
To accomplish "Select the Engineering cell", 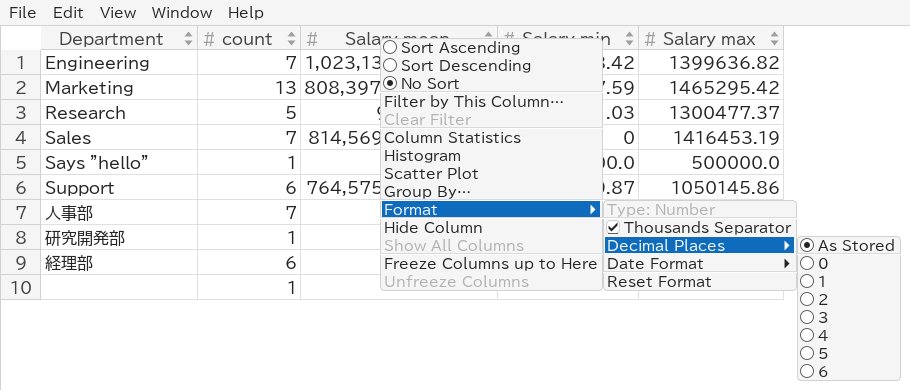I will [119, 63].
